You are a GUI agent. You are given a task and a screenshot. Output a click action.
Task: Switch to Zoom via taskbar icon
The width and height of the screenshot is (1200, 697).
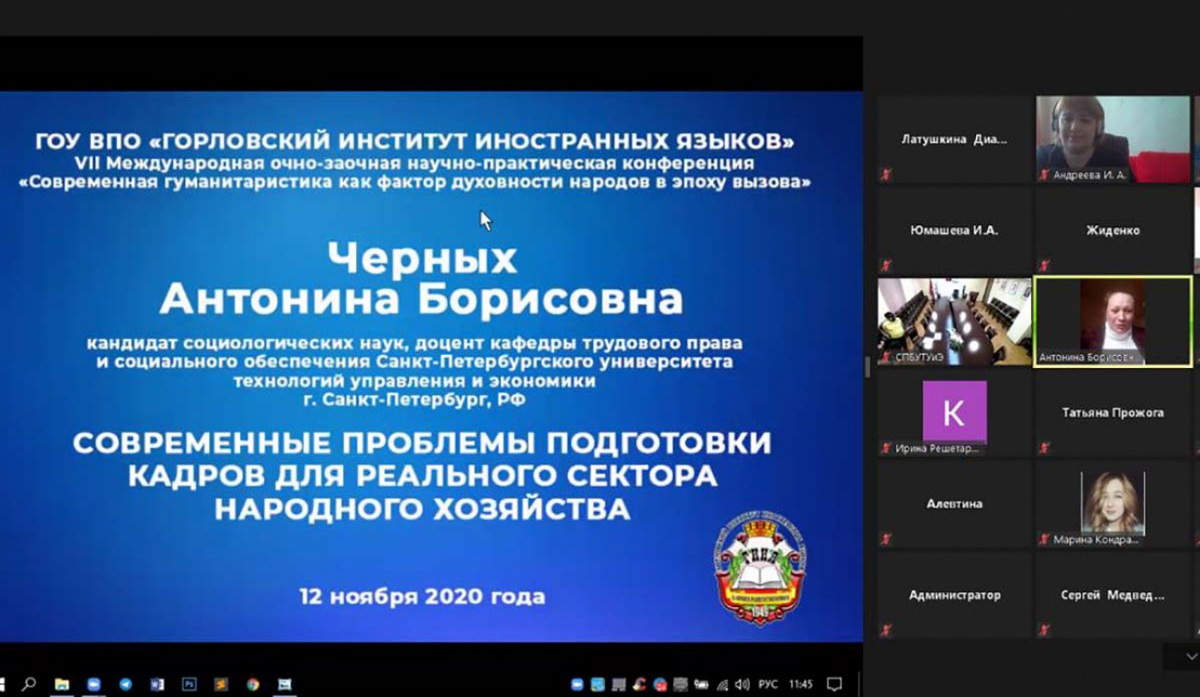tap(94, 684)
